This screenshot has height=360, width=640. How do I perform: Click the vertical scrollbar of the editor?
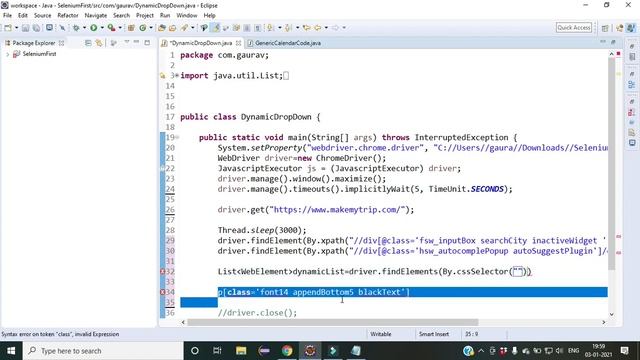(611, 163)
